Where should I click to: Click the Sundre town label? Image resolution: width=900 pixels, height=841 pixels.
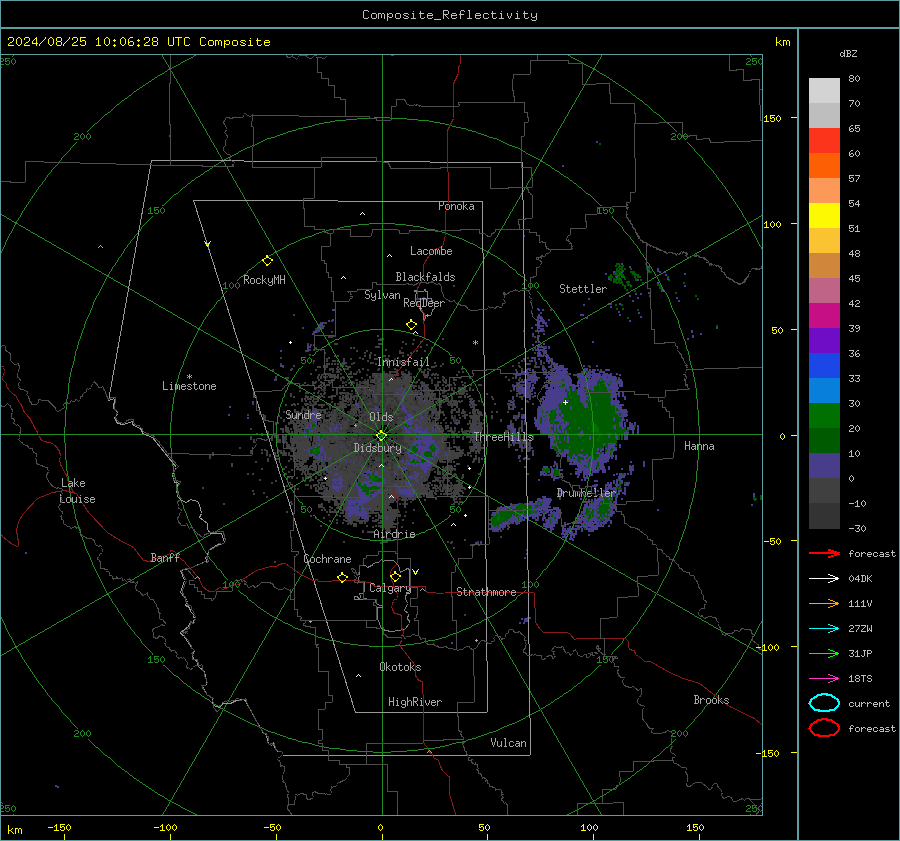(x=303, y=415)
